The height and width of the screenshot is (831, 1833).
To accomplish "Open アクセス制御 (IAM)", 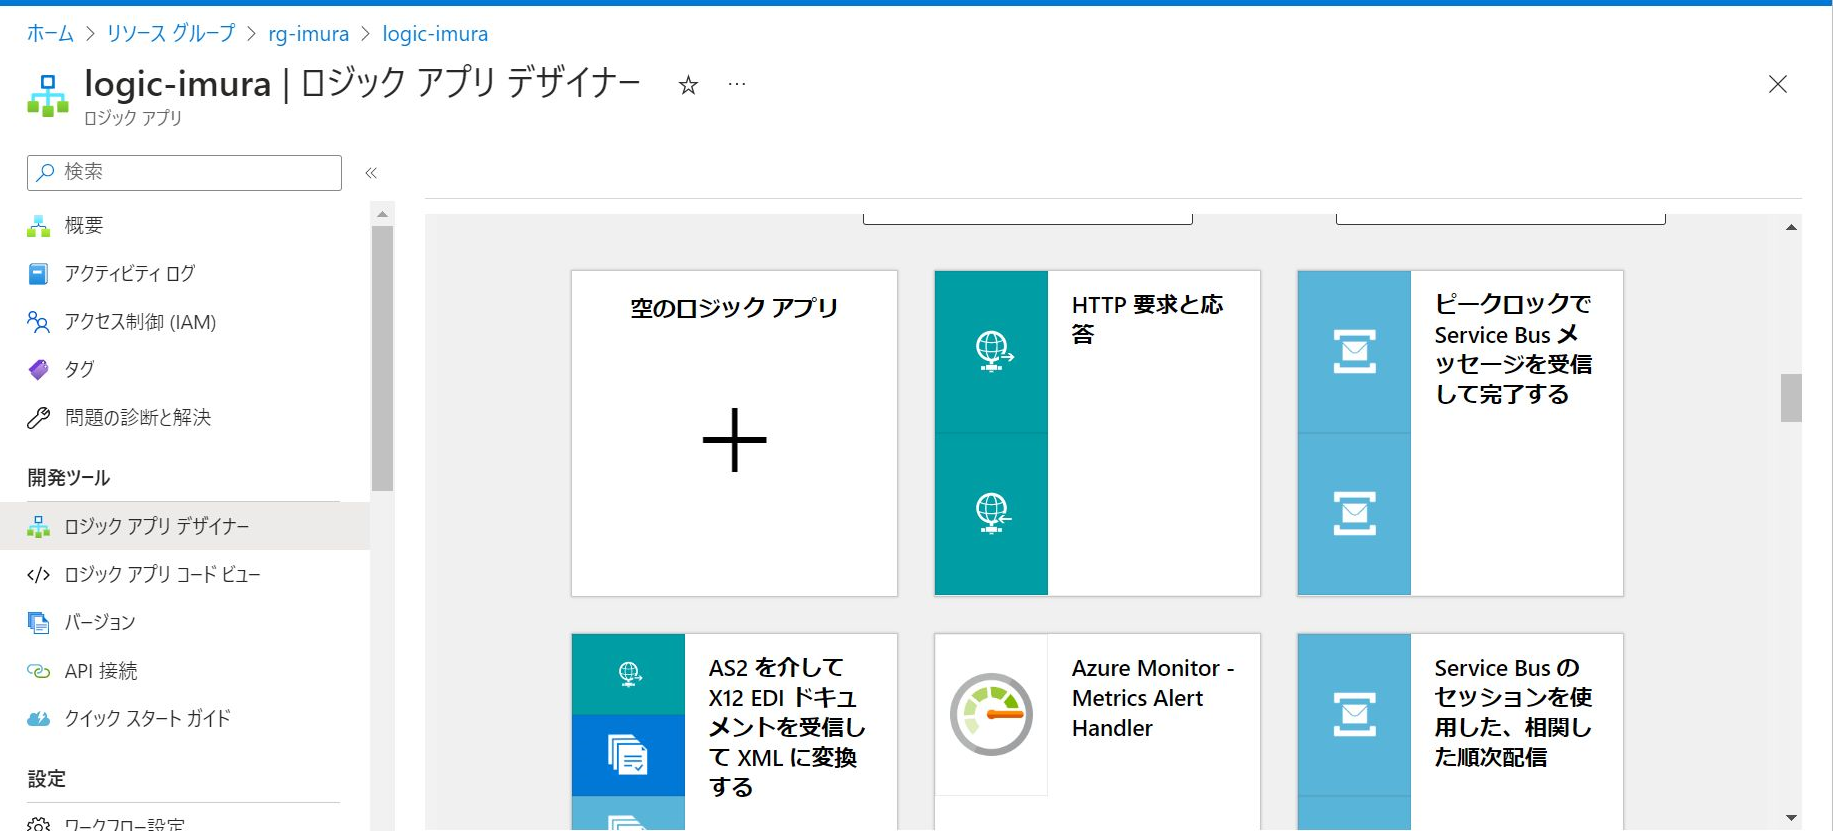I will (x=140, y=322).
